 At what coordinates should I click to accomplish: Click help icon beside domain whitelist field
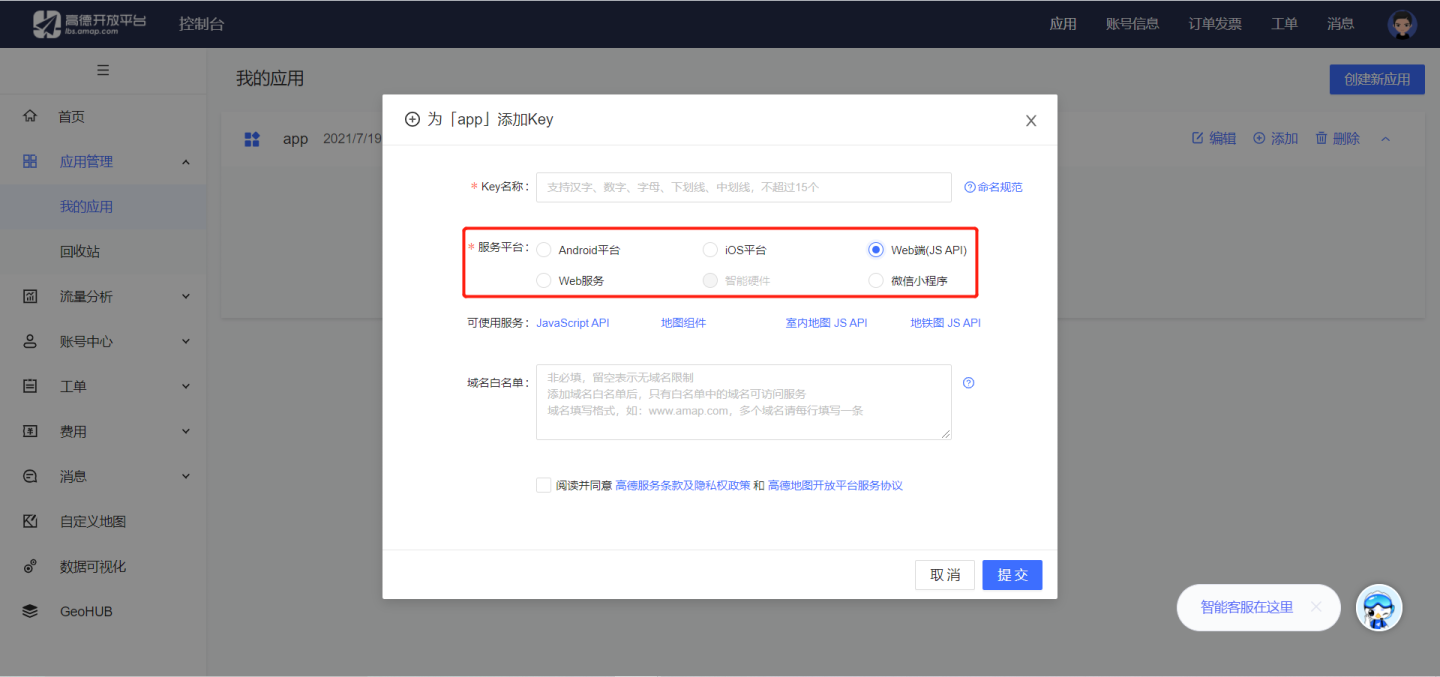click(968, 383)
